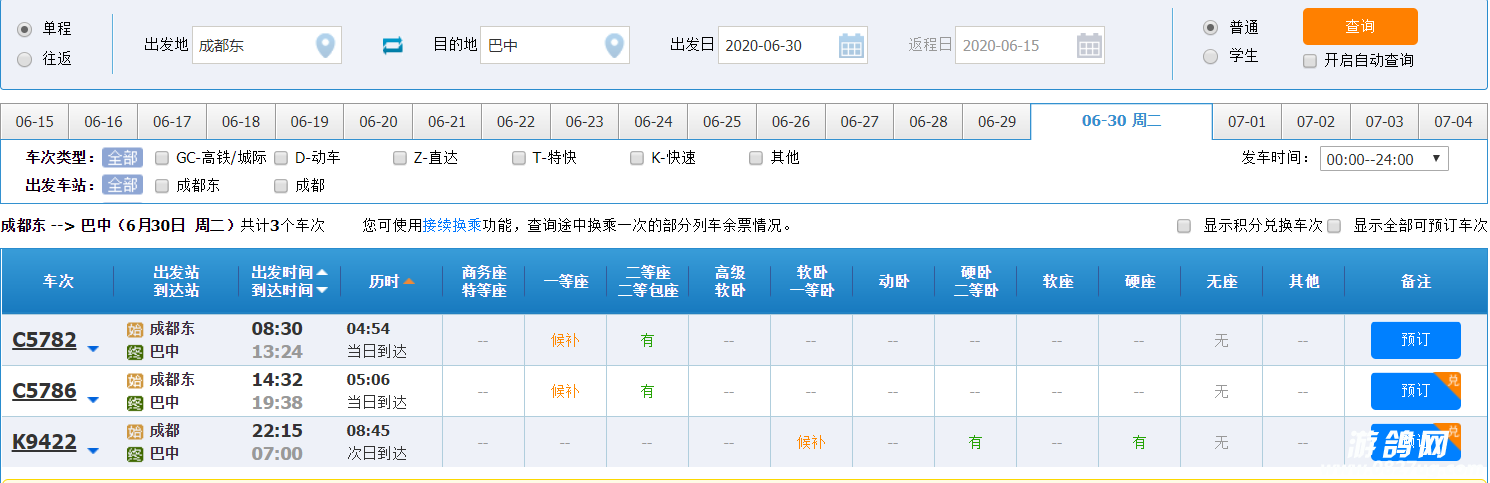The height and width of the screenshot is (483, 1490).
Task: Check 成都东 departure station filter
Action: 162,185
